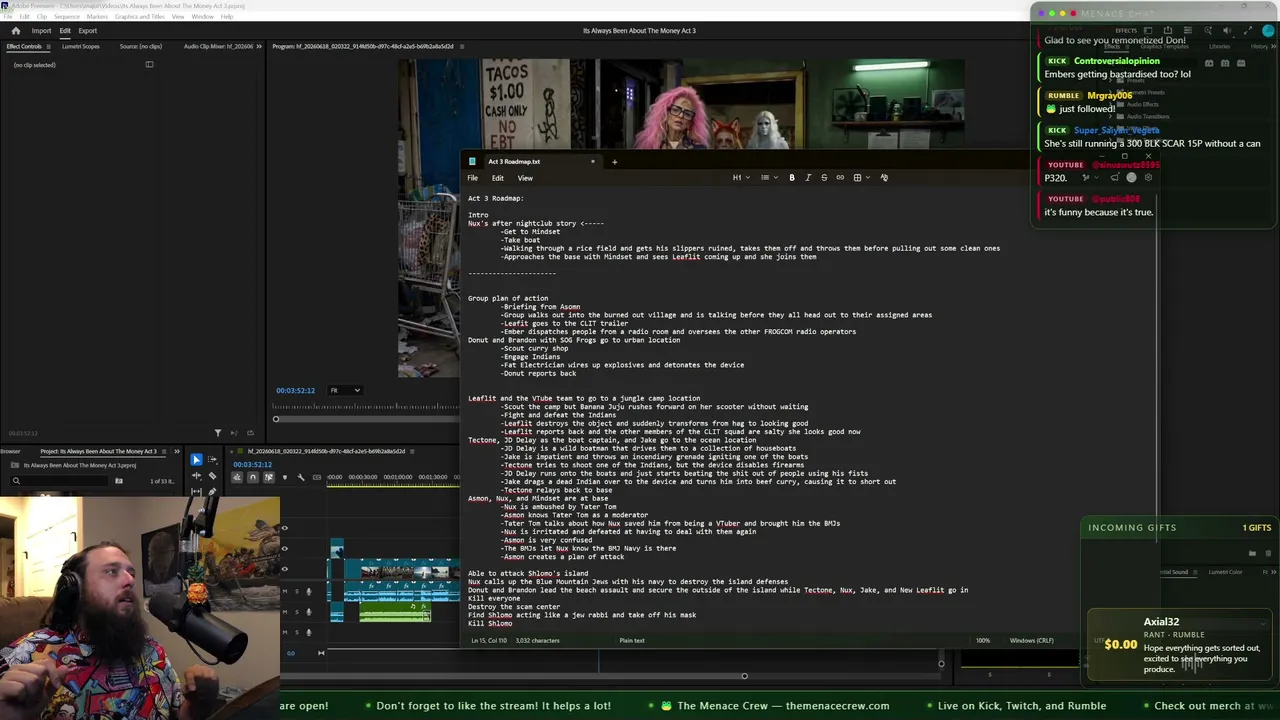Expand hidden Project panel tabs chevron
This screenshot has height=720, width=1280.
click(x=177, y=451)
